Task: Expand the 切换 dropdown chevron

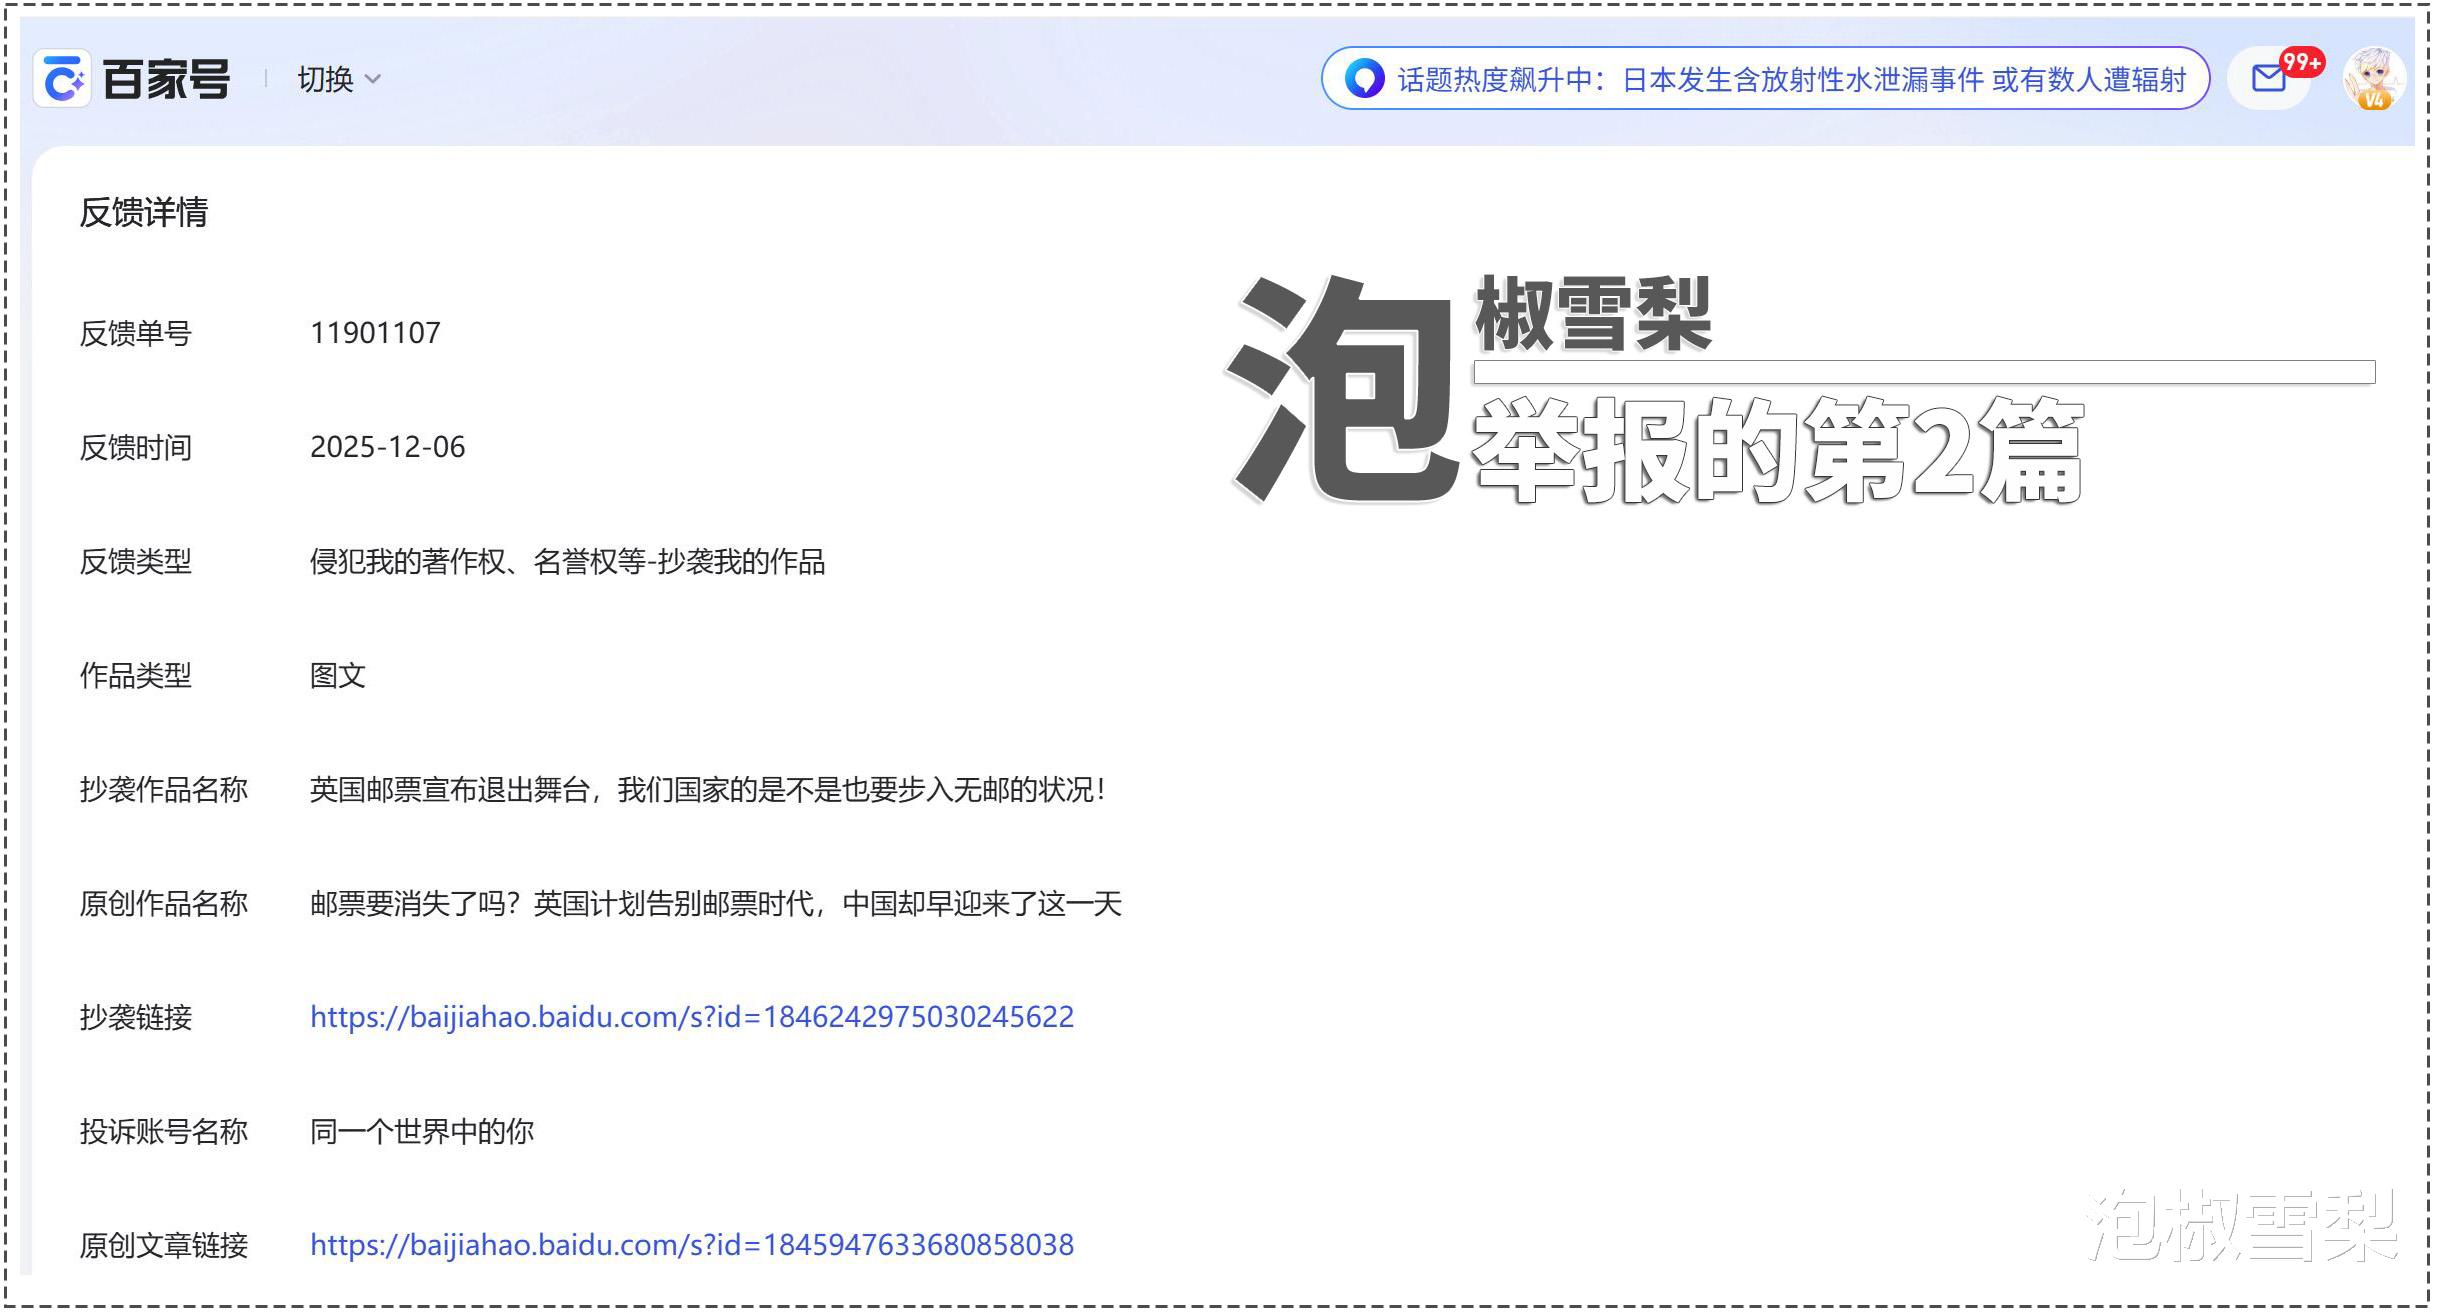Action: click(x=373, y=79)
